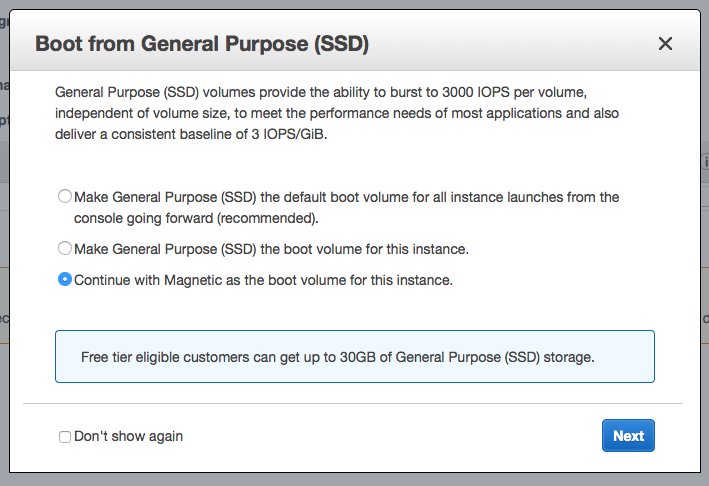709x486 pixels.
Task: Choose SSD boot volume for this instance radio
Action: 65,247
